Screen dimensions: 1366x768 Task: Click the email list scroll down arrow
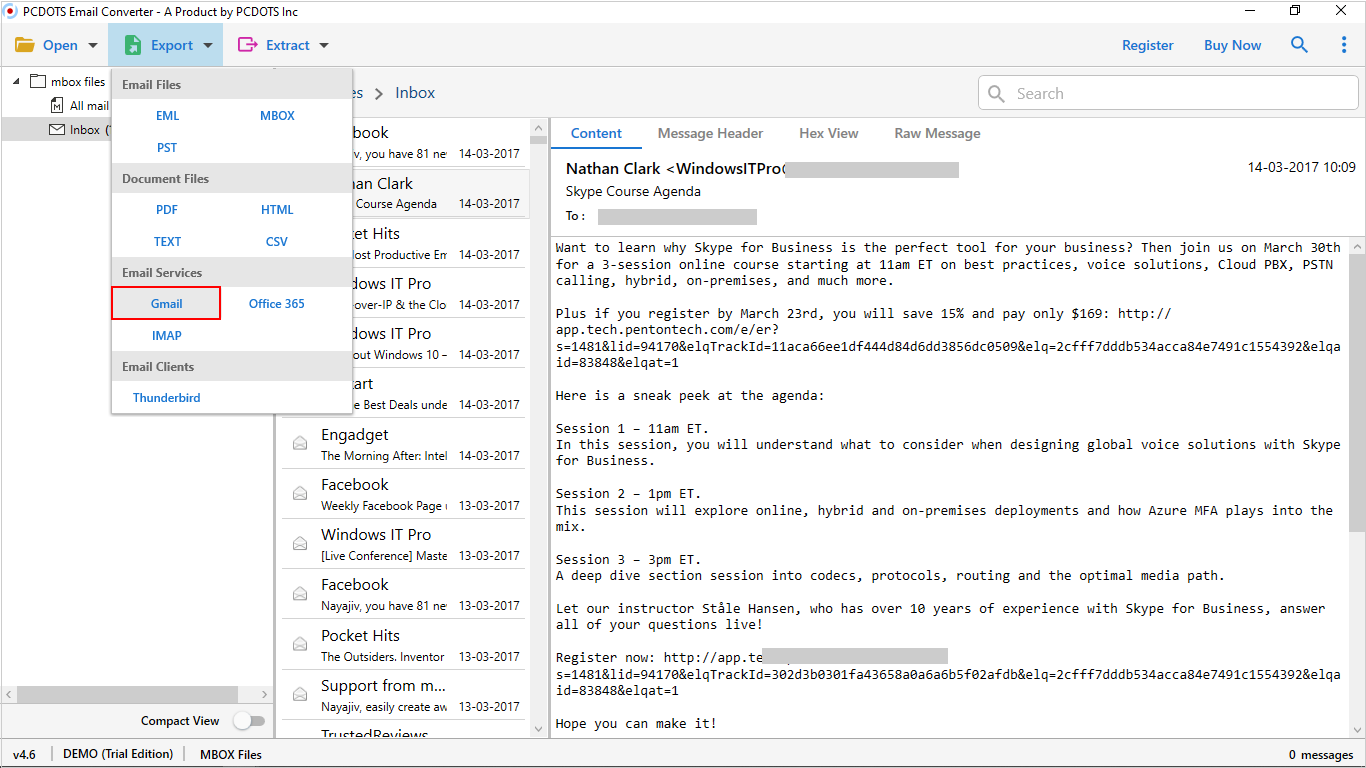pos(539,728)
